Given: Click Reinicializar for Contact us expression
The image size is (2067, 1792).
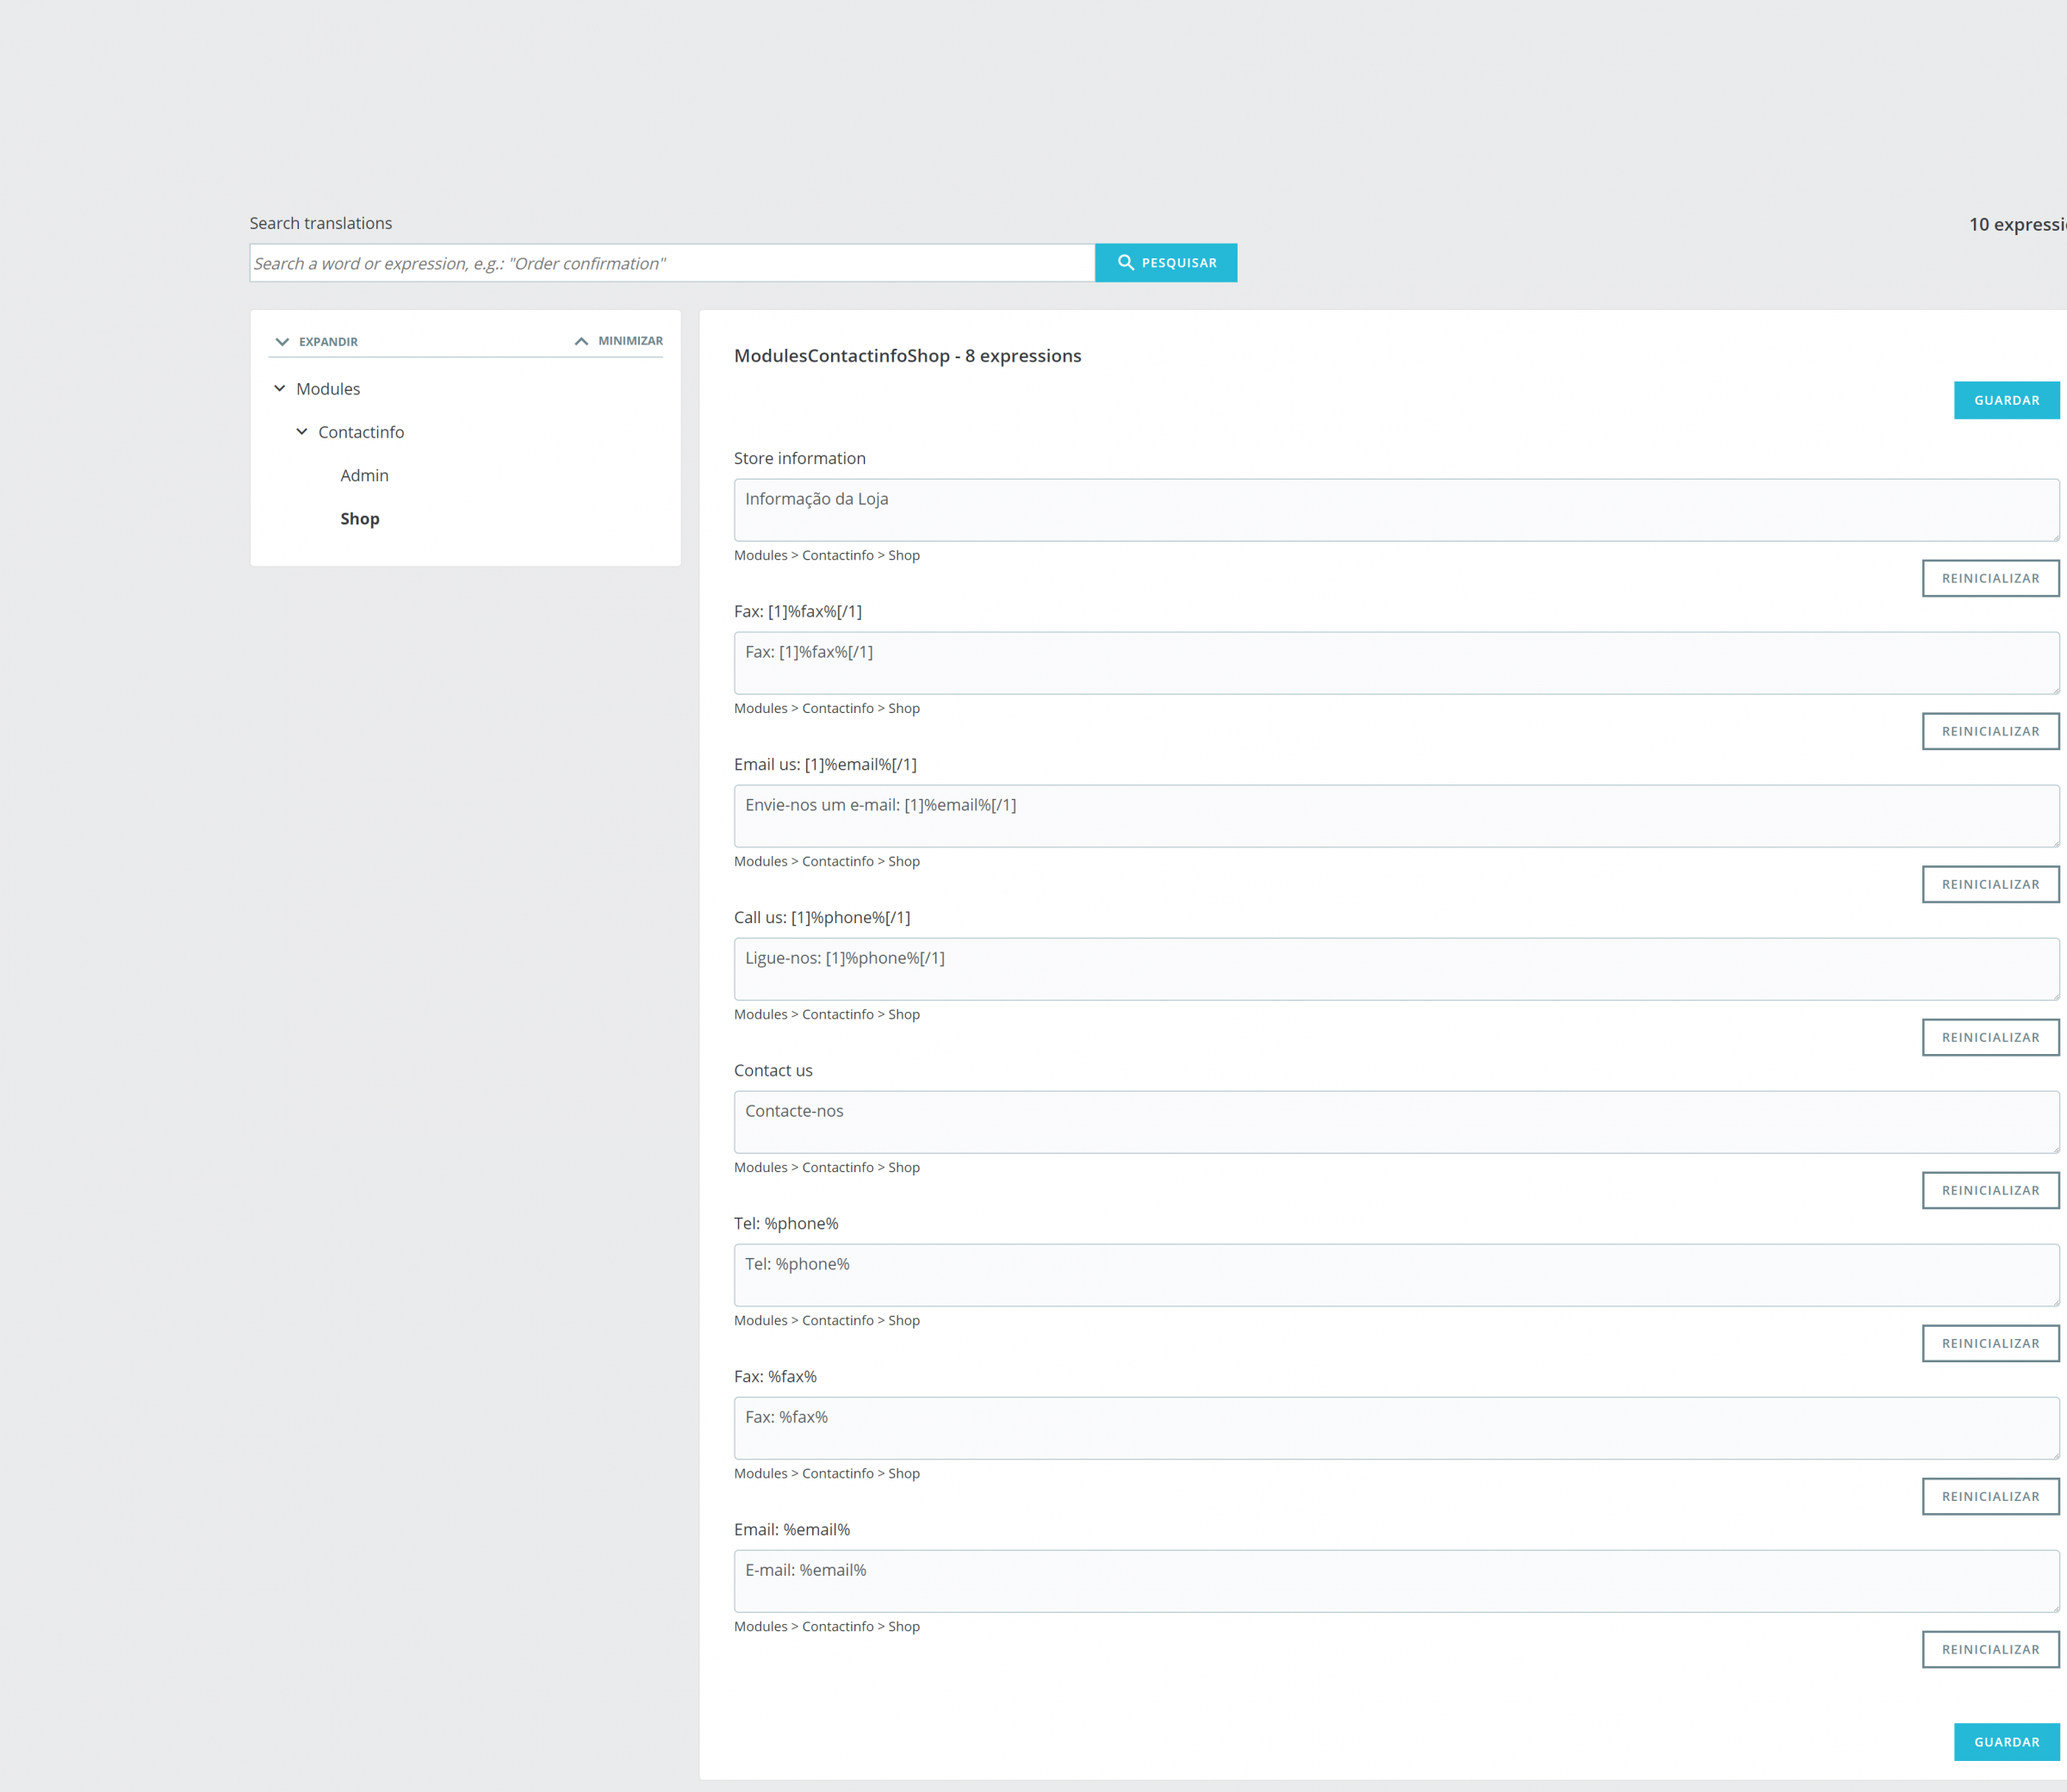Looking at the screenshot, I should 1989,1190.
